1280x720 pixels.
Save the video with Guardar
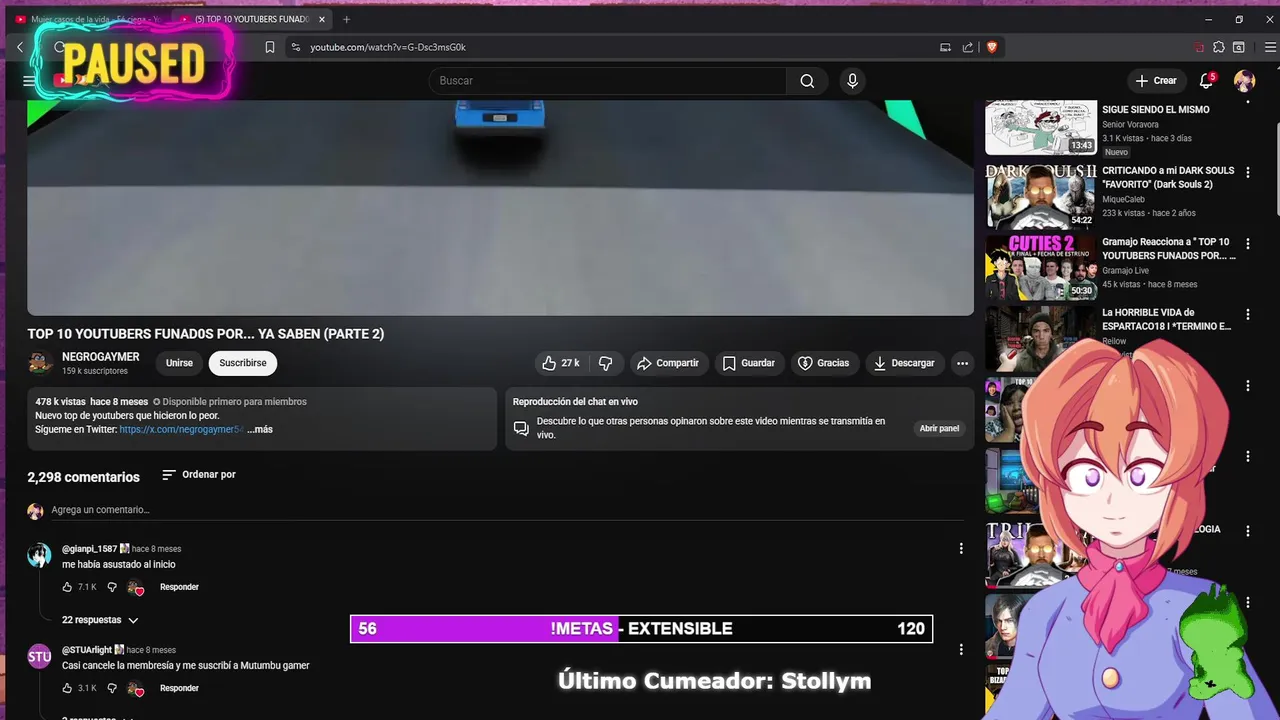pos(749,363)
